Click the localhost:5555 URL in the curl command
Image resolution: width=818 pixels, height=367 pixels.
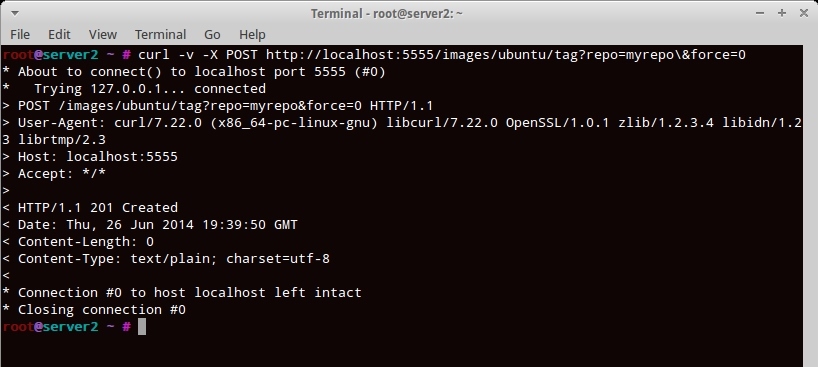tap(506, 54)
